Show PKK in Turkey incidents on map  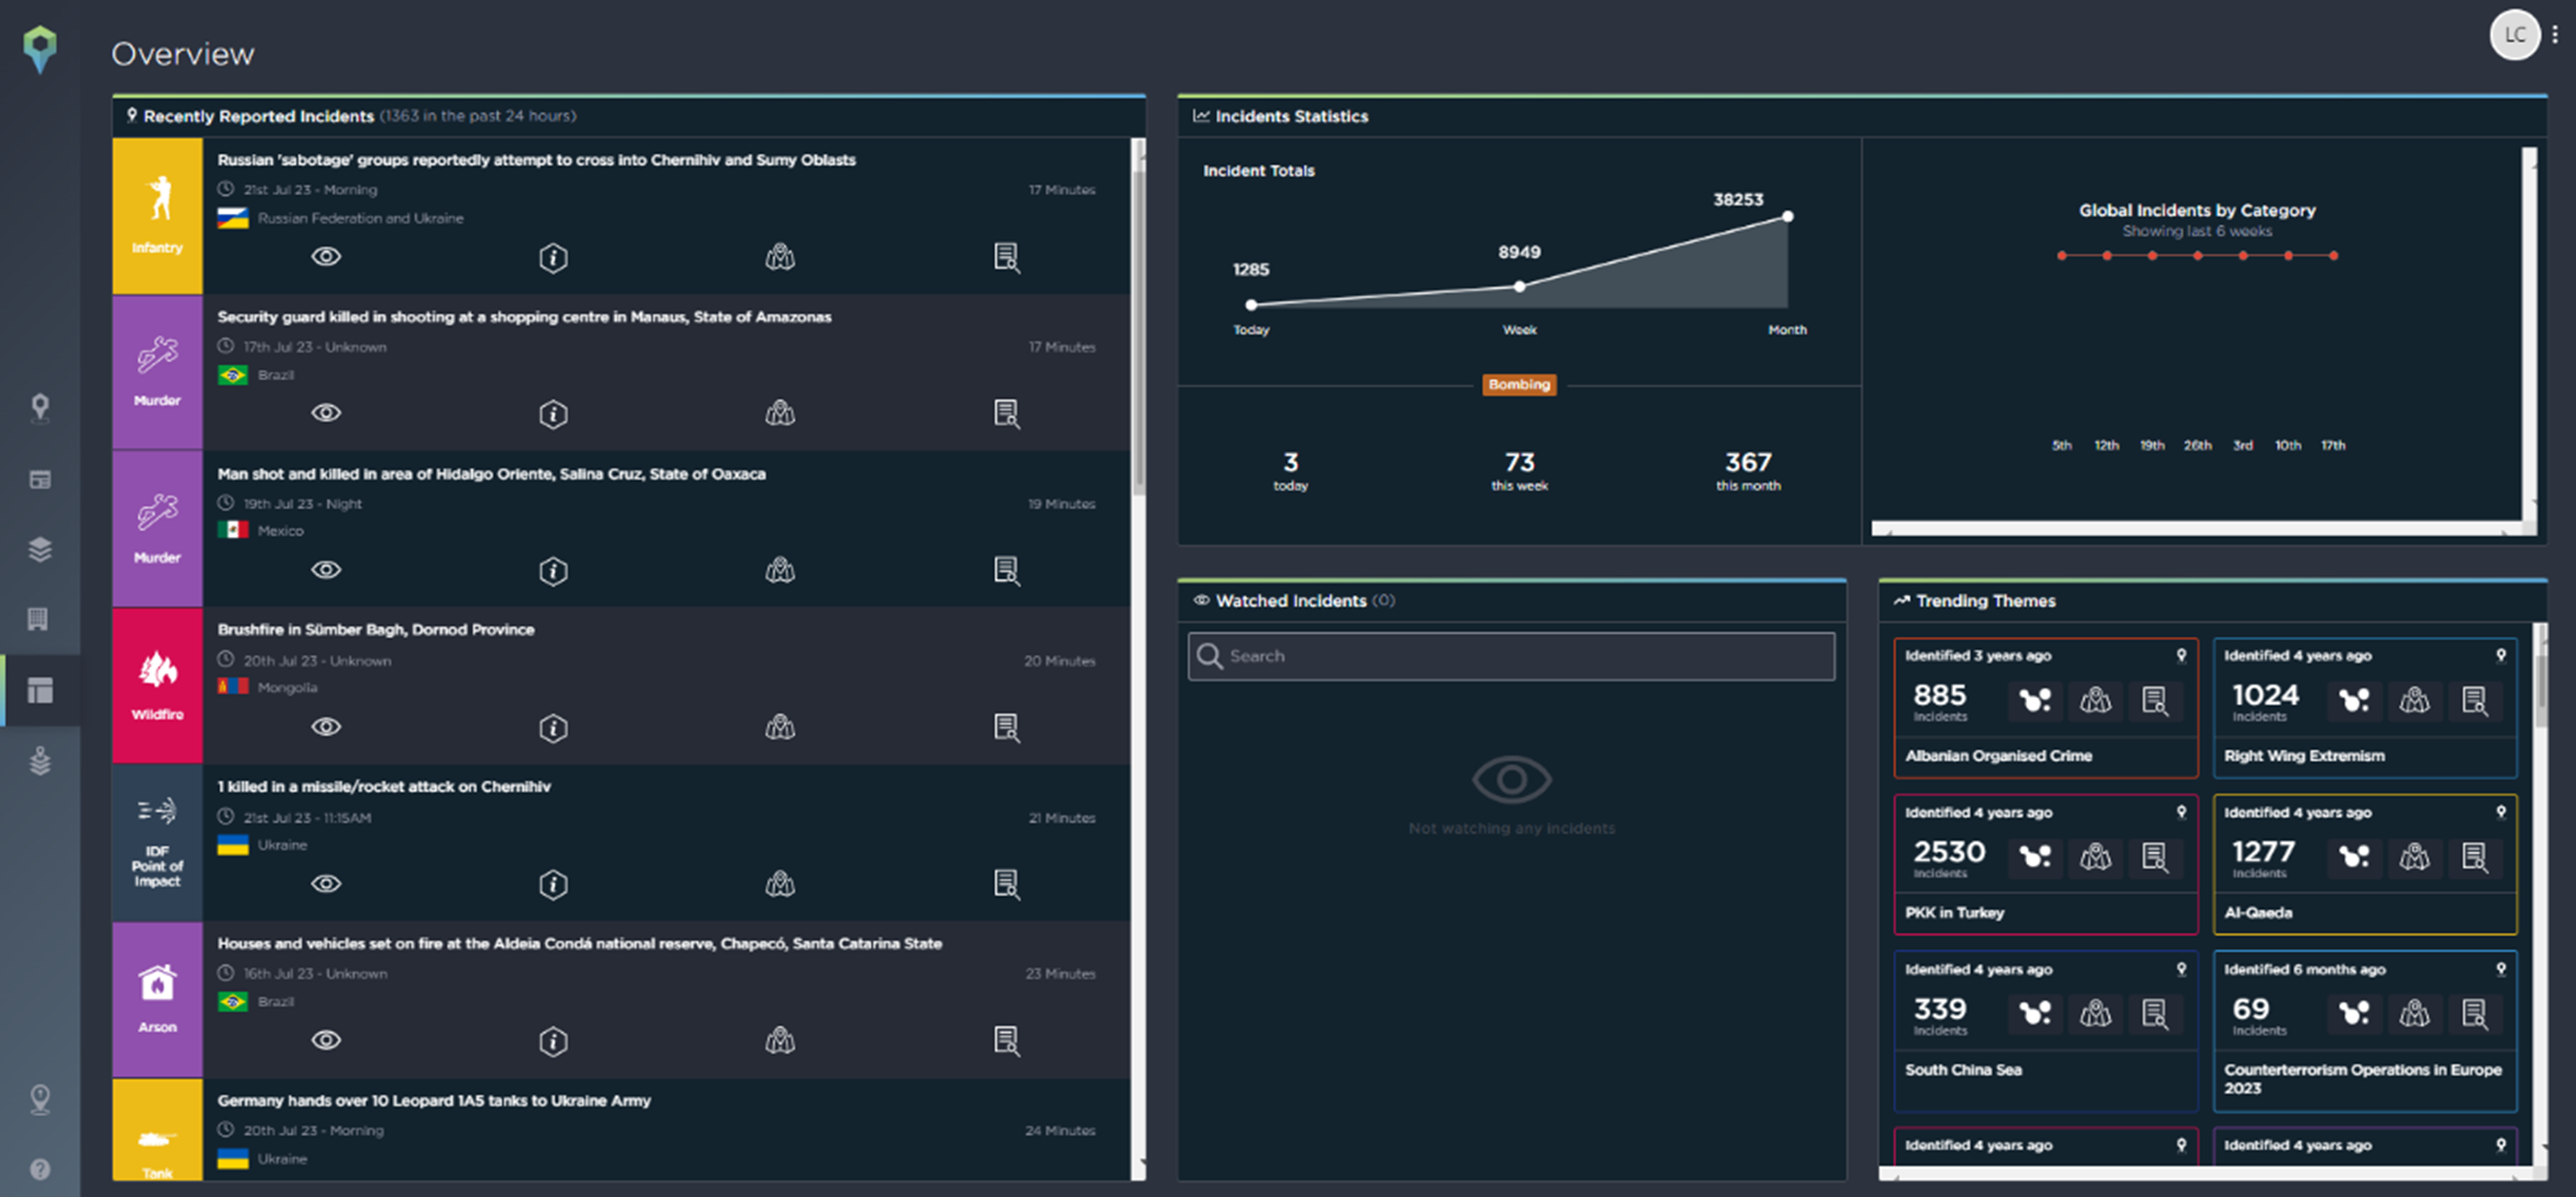(x=2095, y=857)
